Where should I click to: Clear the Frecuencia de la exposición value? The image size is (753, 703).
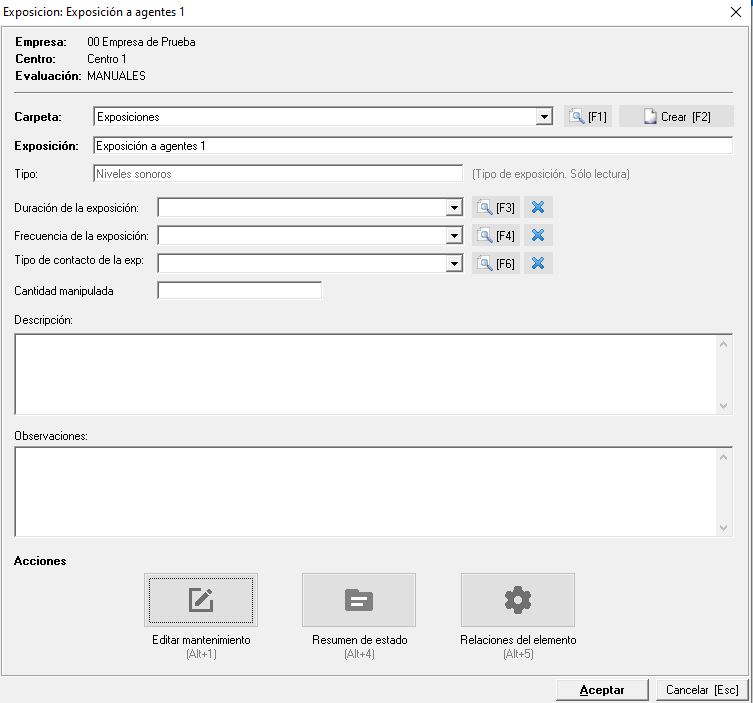(x=537, y=236)
